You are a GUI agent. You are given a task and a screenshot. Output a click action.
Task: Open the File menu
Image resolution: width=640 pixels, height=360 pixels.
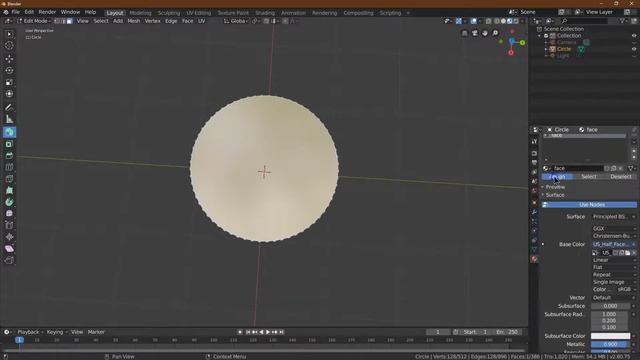tap(16, 12)
